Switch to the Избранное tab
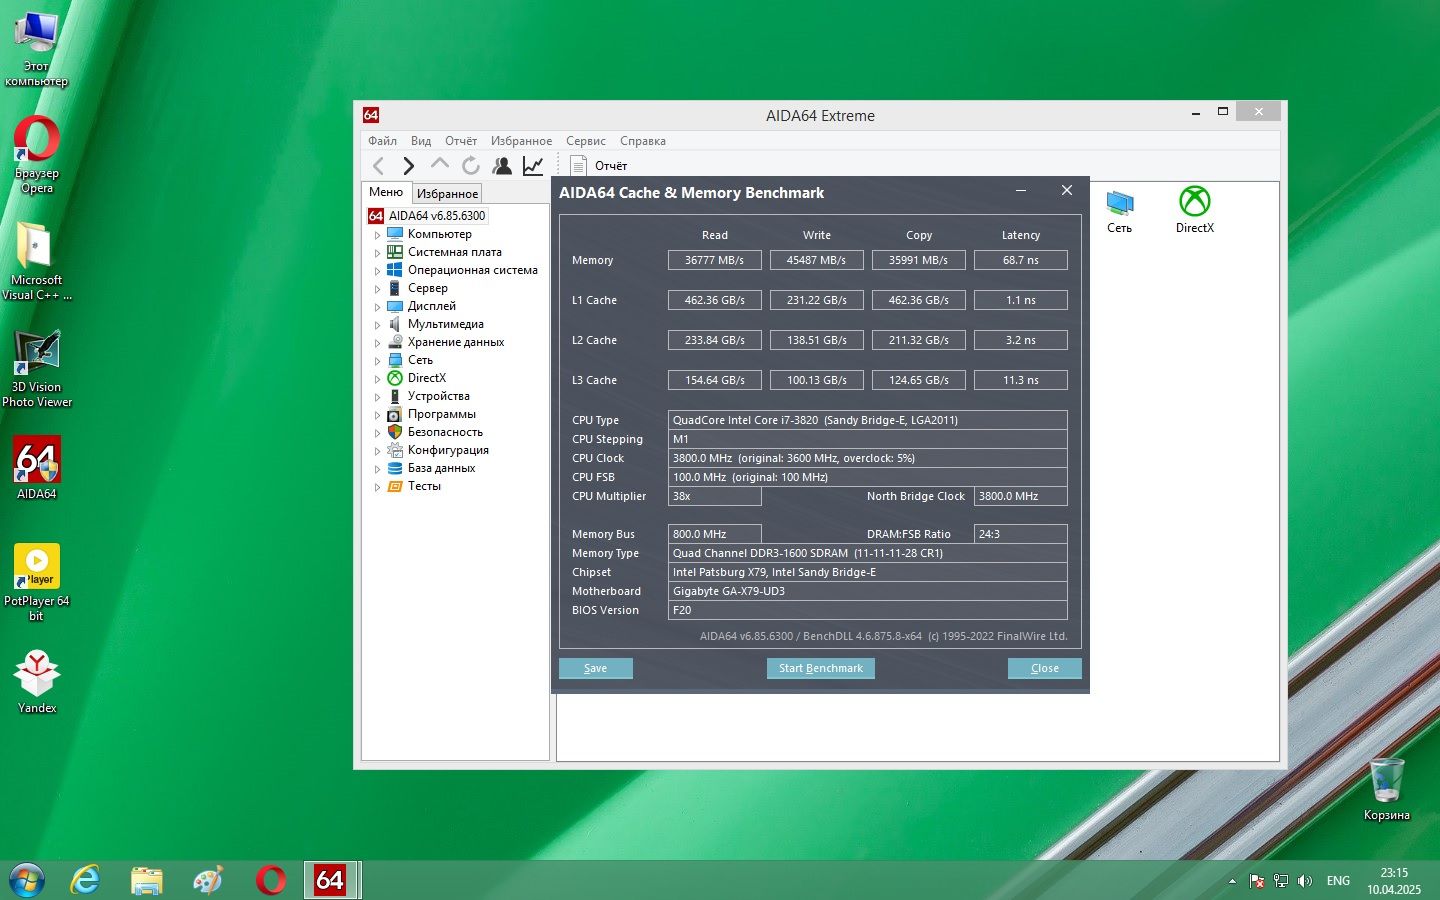The height and width of the screenshot is (900, 1440). (448, 193)
